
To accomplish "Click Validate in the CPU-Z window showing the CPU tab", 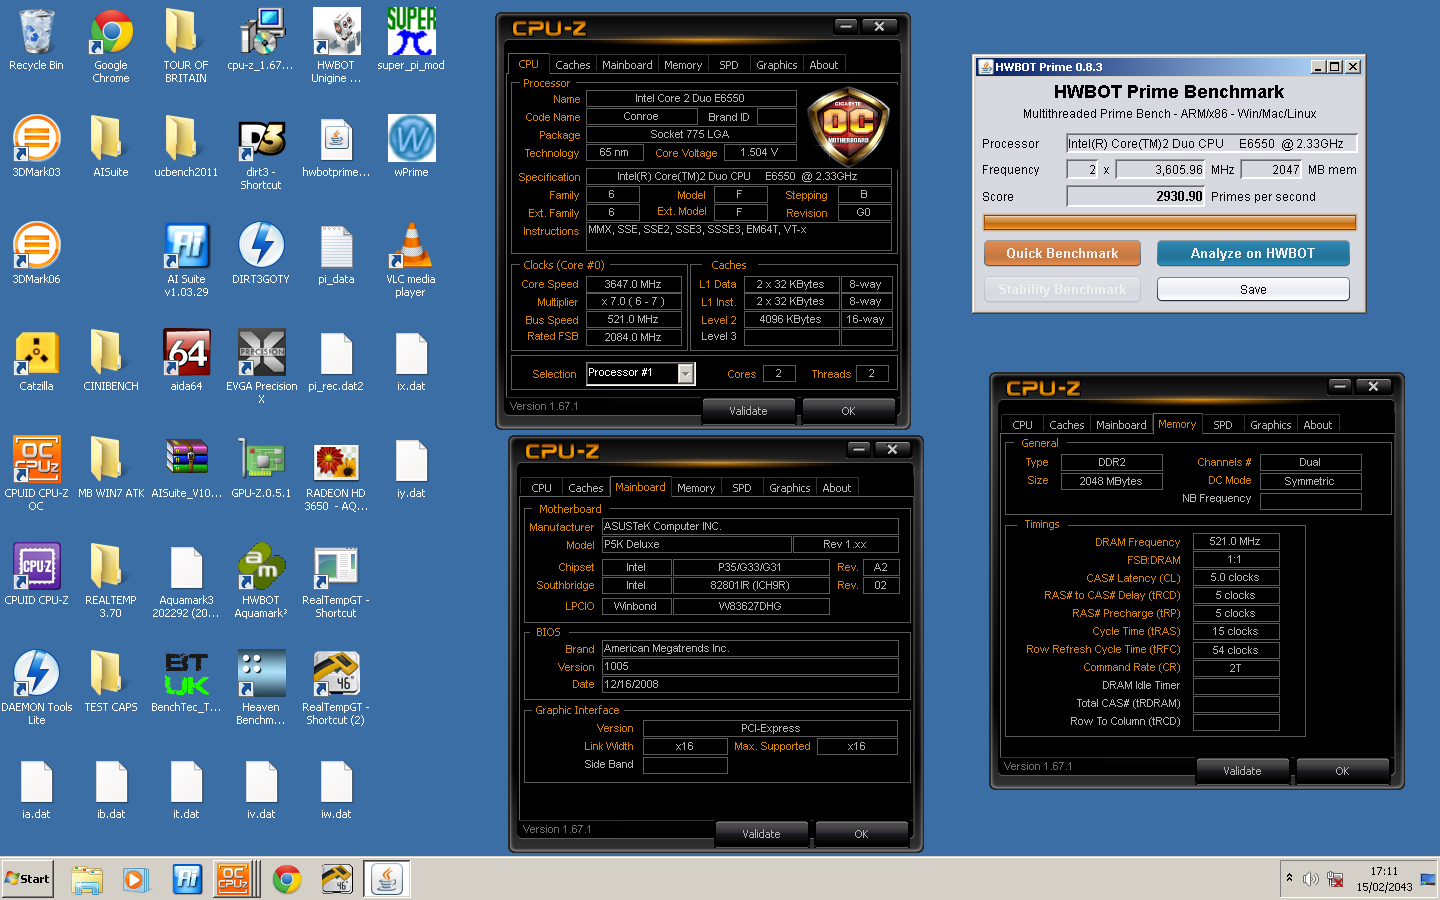I will coord(748,411).
